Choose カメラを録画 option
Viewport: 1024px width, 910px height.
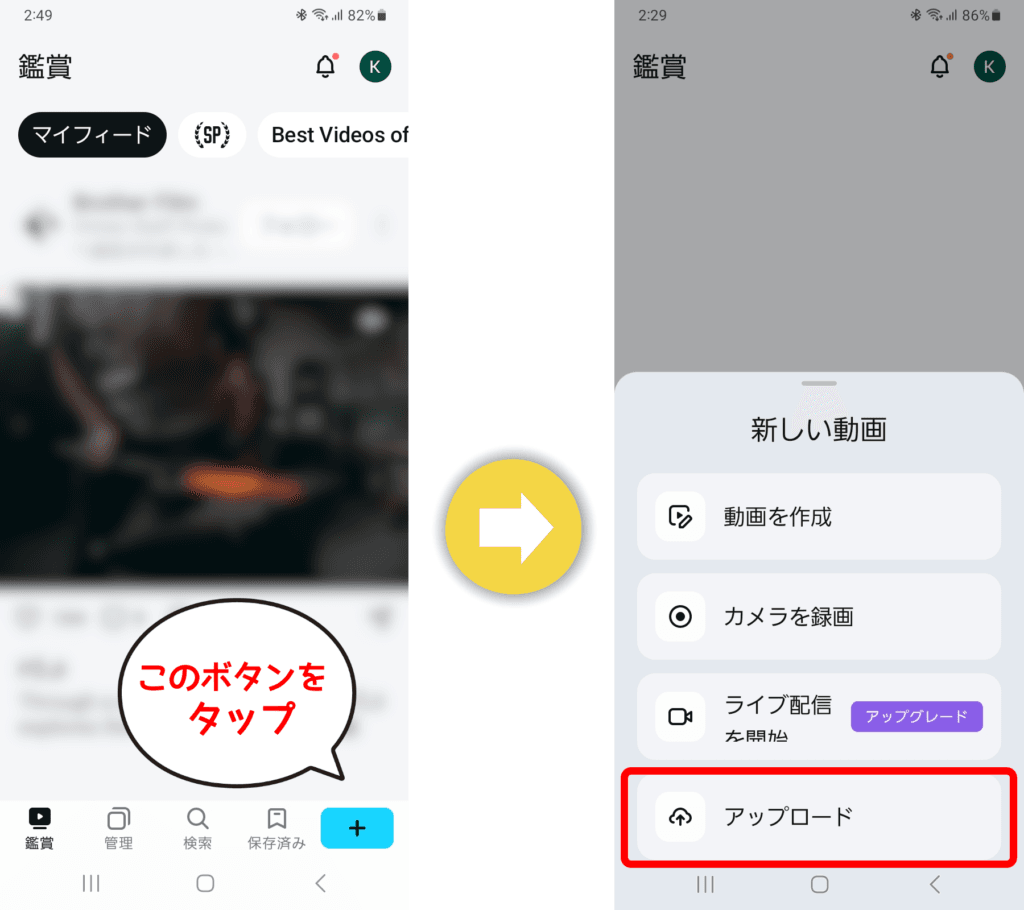(x=818, y=616)
